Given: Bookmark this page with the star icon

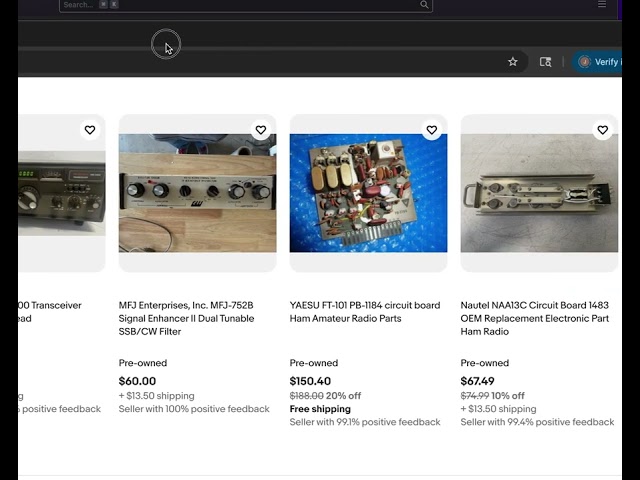Looking at the screenshot, I should (x=513, y=62).
